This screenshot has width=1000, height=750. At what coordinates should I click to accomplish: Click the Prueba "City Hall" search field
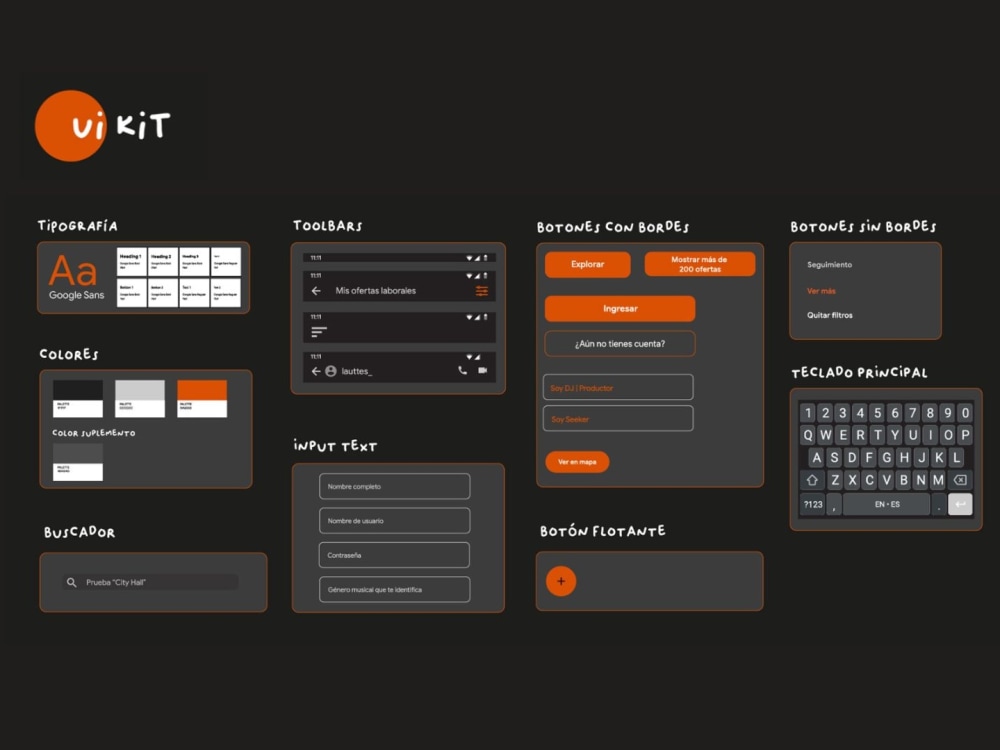point(151,582)
